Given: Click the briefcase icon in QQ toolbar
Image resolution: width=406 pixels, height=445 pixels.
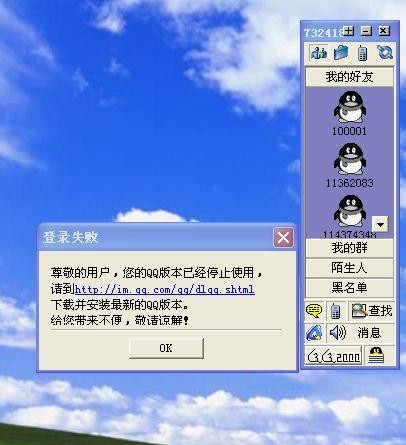Looking at the screenshot, I should pyautogui.click(x=341, y=53).
